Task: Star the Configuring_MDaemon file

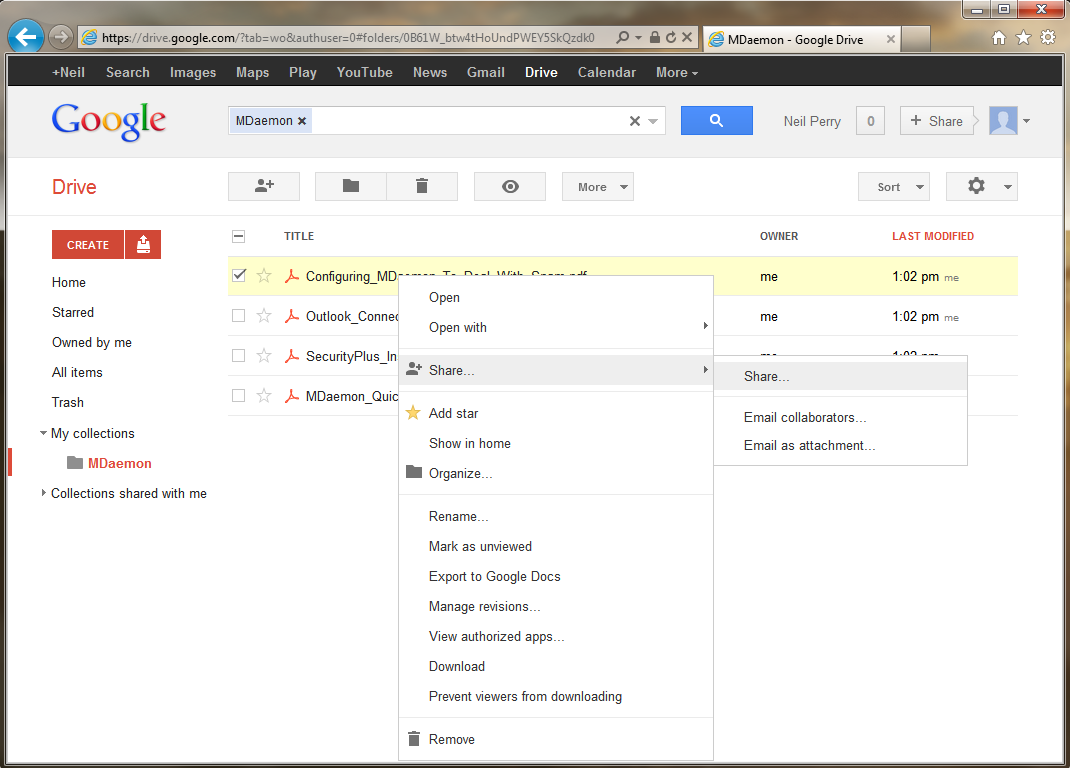Action: (263, 276)
